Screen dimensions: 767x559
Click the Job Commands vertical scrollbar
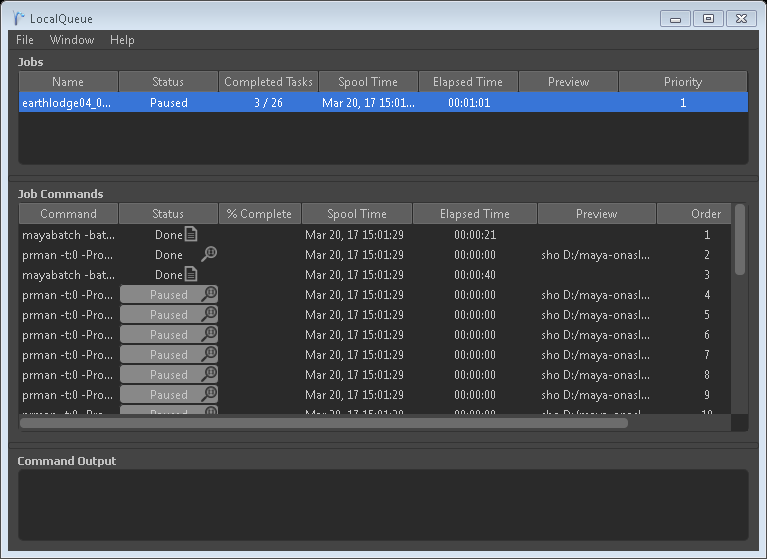click(740, 240)
